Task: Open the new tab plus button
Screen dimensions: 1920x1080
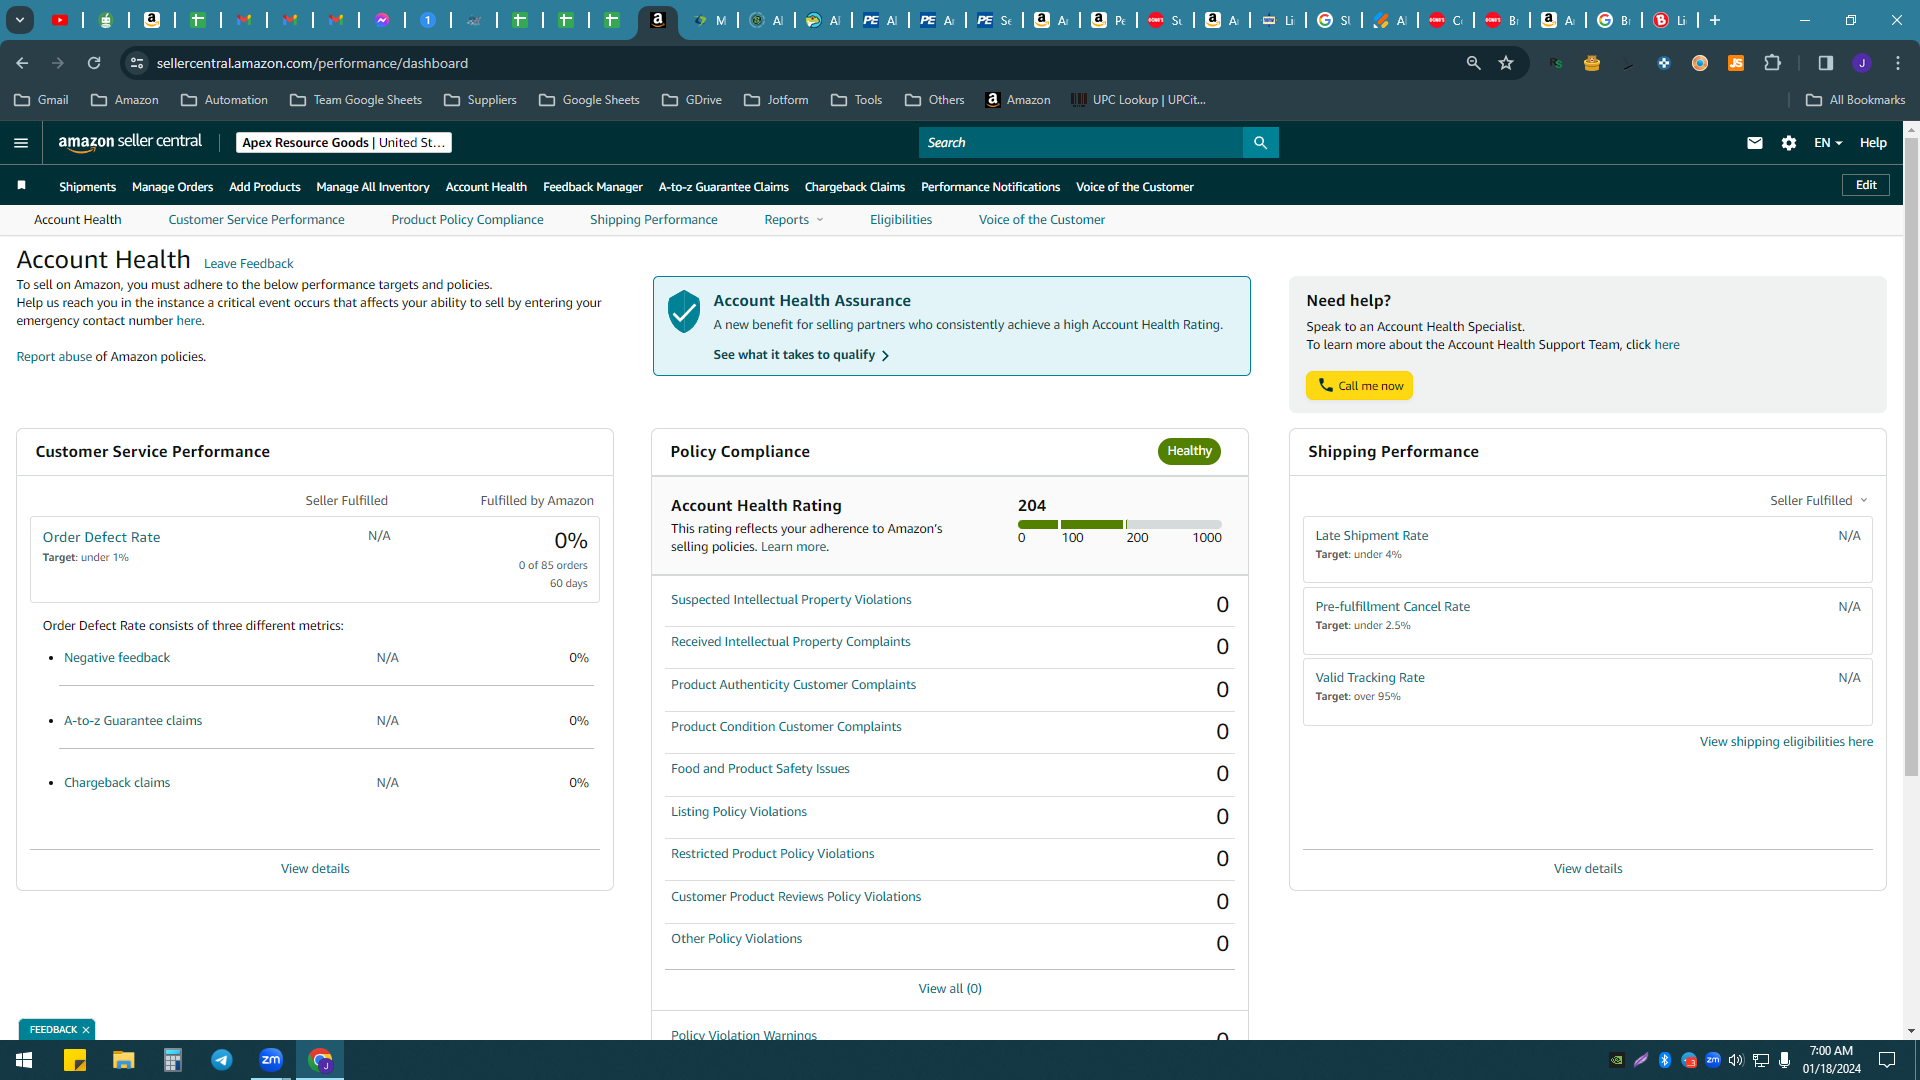Action: tap(1715, 20)
